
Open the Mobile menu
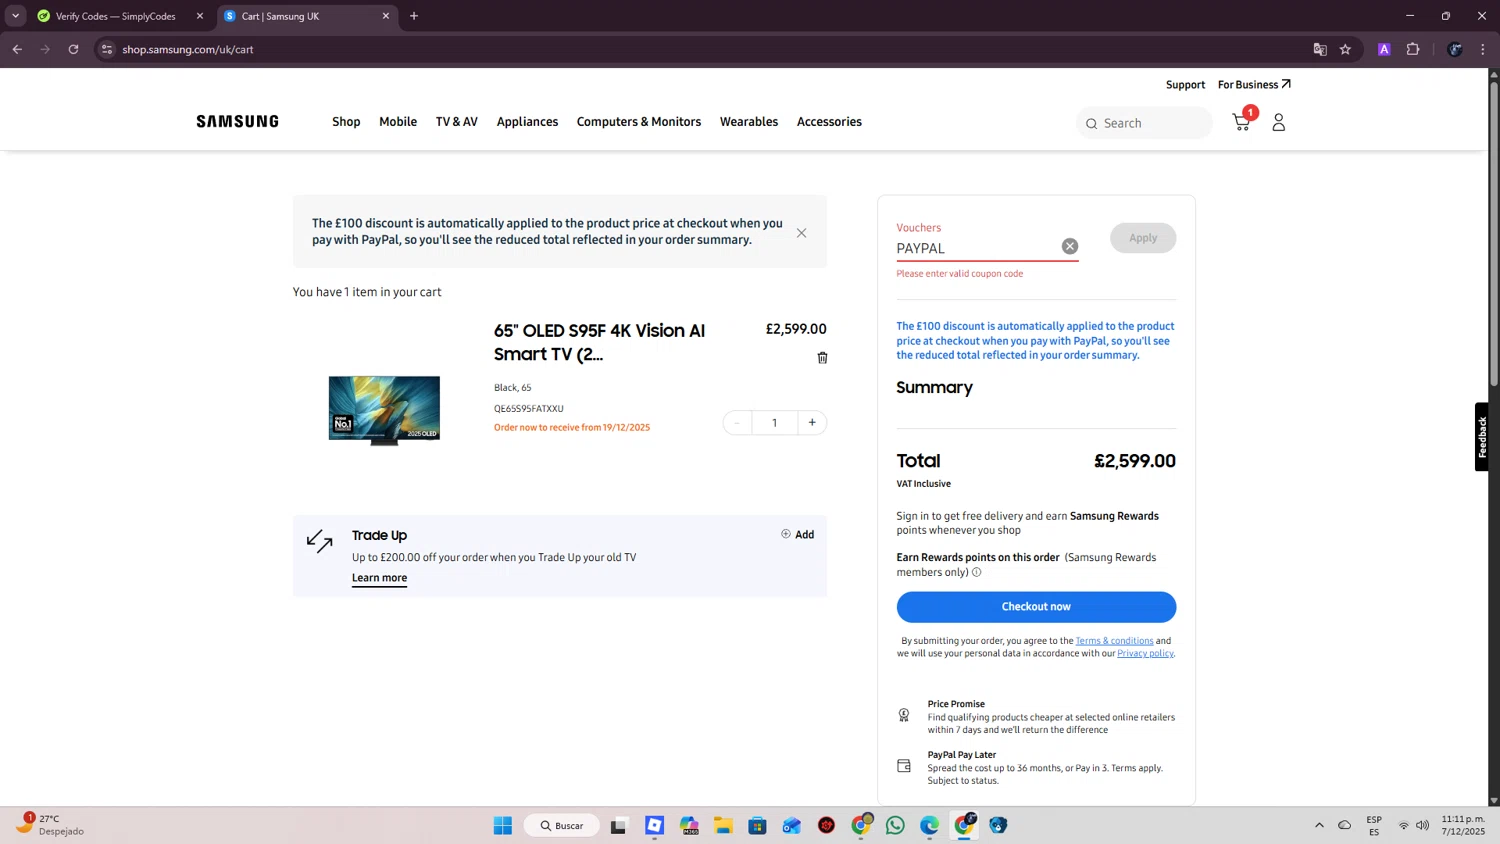click(398, 122)
